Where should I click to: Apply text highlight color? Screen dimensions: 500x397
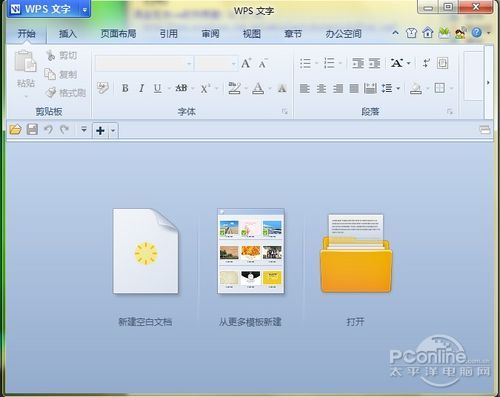(234, 88)
